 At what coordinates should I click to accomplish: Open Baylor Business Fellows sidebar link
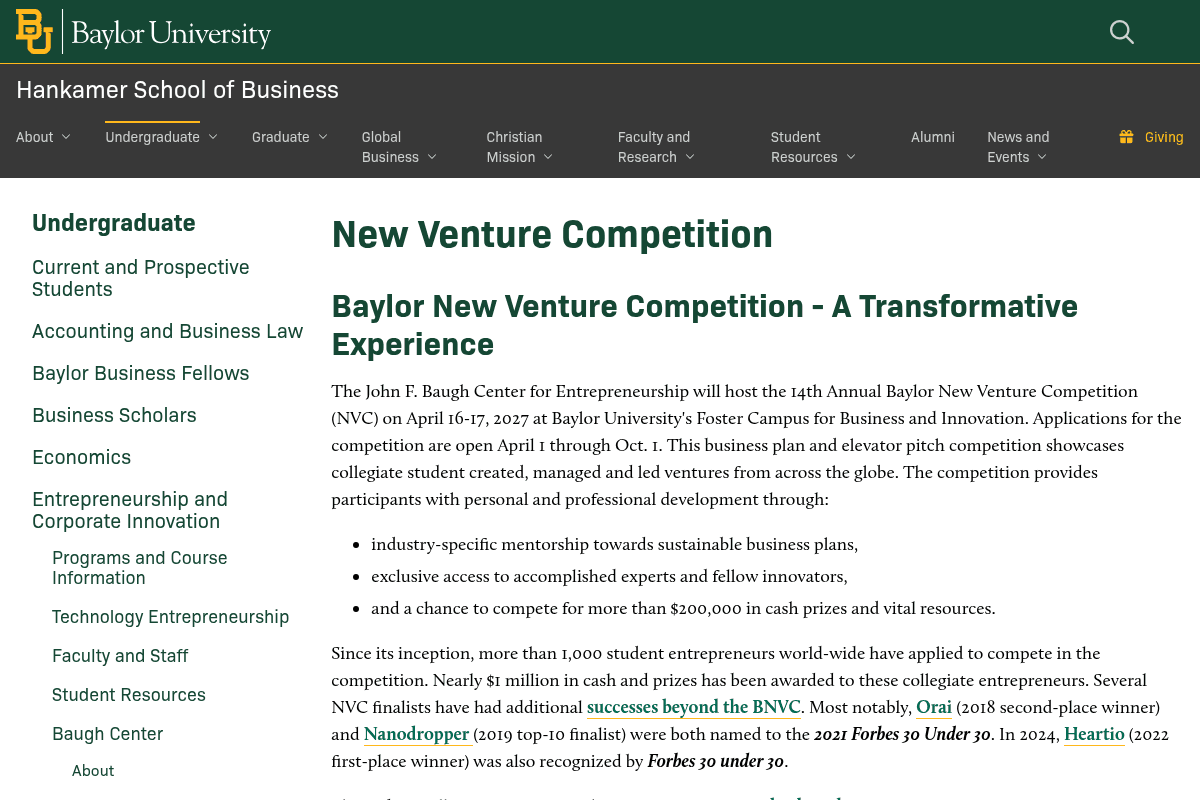click(x=141, y=373)
